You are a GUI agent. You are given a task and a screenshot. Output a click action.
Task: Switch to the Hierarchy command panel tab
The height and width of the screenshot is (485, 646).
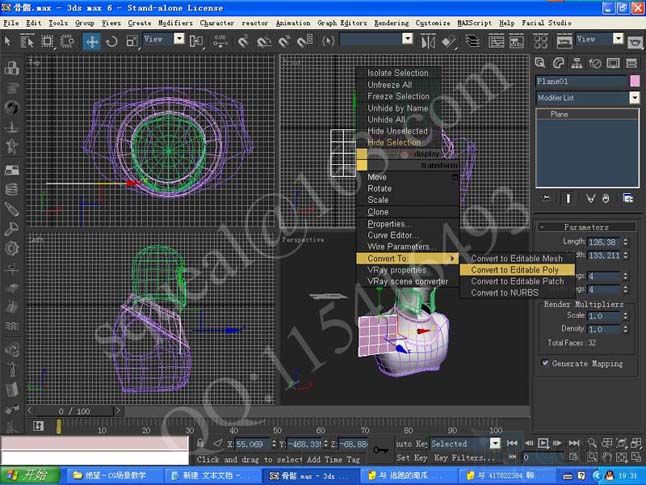[x=577, y=63]
